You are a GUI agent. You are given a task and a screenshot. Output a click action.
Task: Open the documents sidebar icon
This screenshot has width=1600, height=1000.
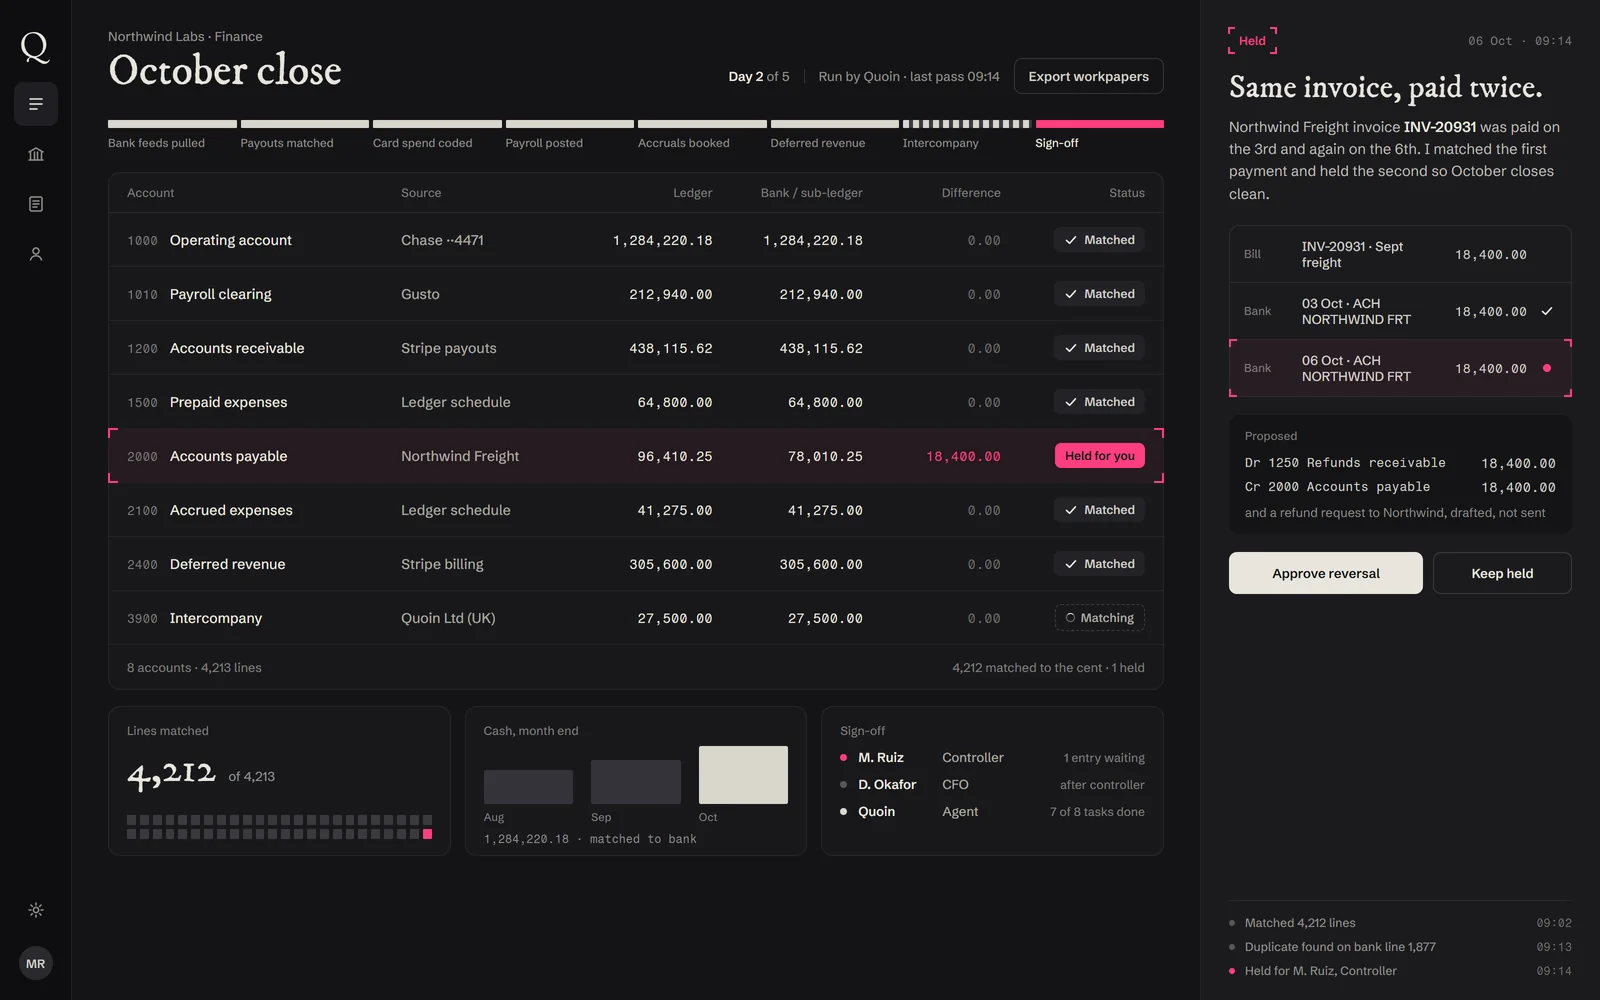[36, 204]
